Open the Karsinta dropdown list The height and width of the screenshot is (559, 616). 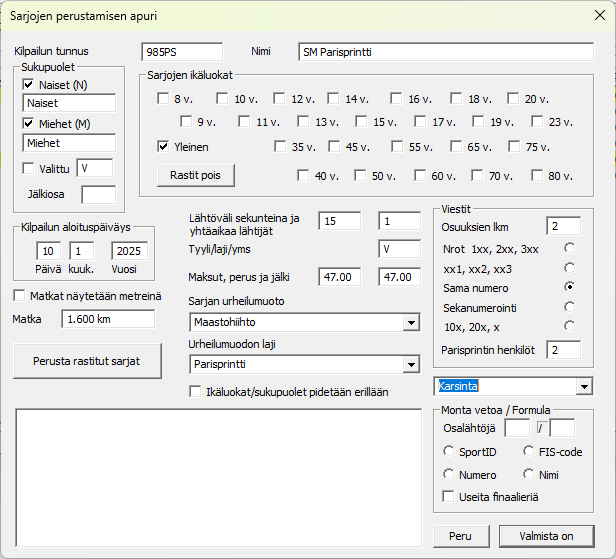[583, 386]
